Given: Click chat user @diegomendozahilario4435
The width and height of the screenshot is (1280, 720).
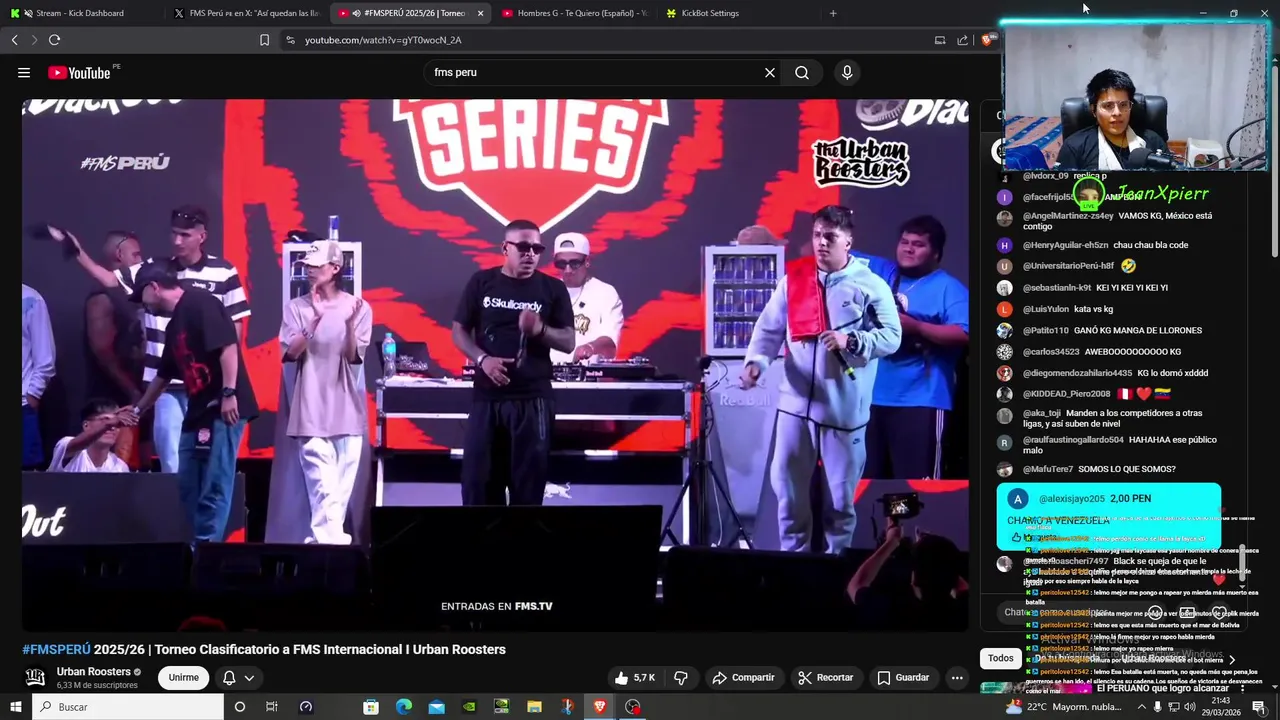Looking at the screenshot, I should coord(1078,373).
